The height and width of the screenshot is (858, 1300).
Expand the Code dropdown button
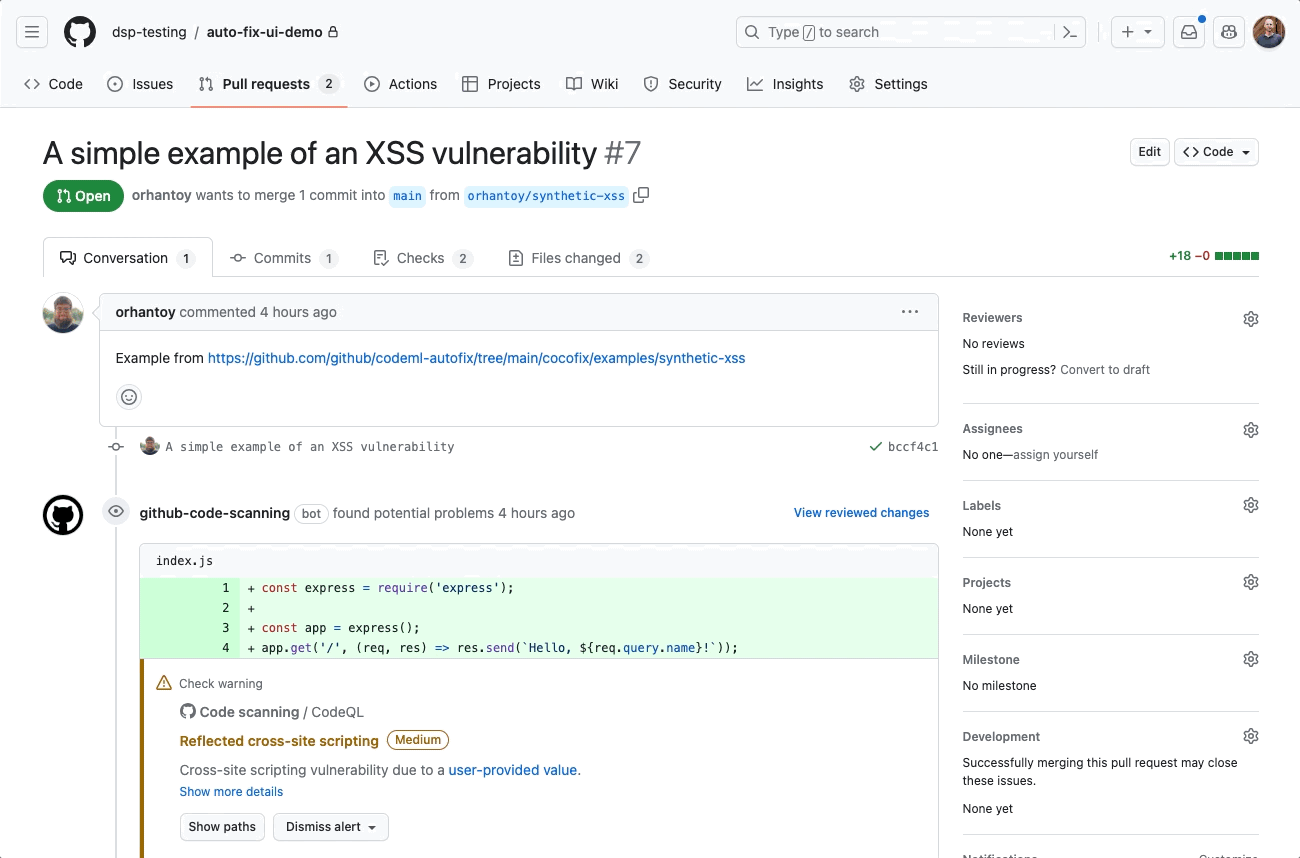1216,152
